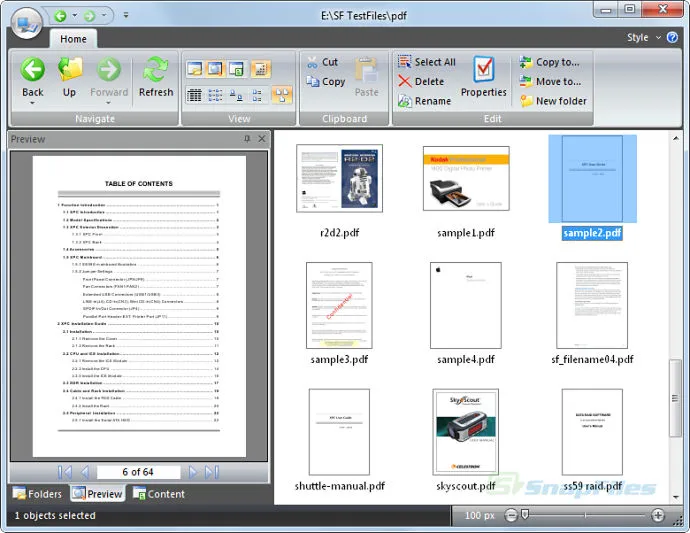Viewport: 690px width, 533px height.
Task: Toggle the Folders pane view button
Action: 195,69
